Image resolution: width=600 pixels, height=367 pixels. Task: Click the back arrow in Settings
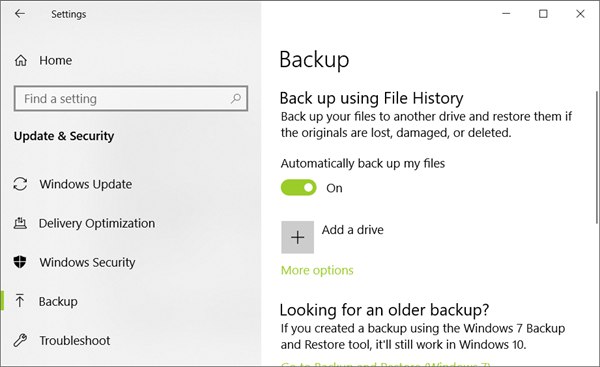coord(20,14)
